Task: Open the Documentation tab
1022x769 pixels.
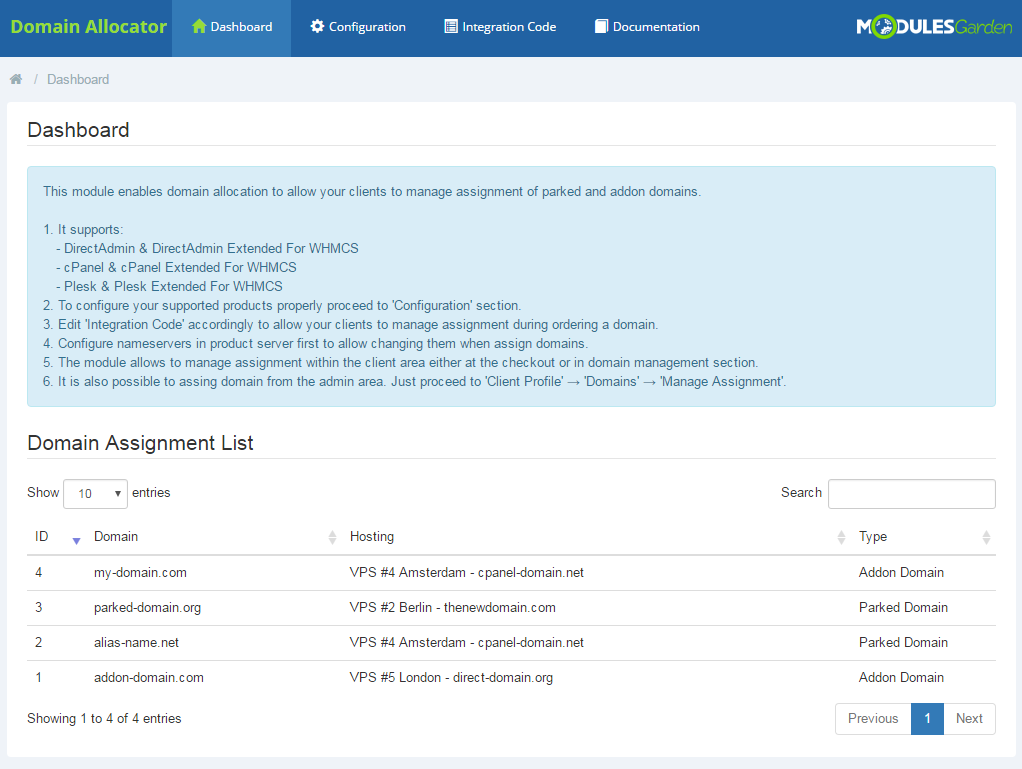Action: pos(646,27)
